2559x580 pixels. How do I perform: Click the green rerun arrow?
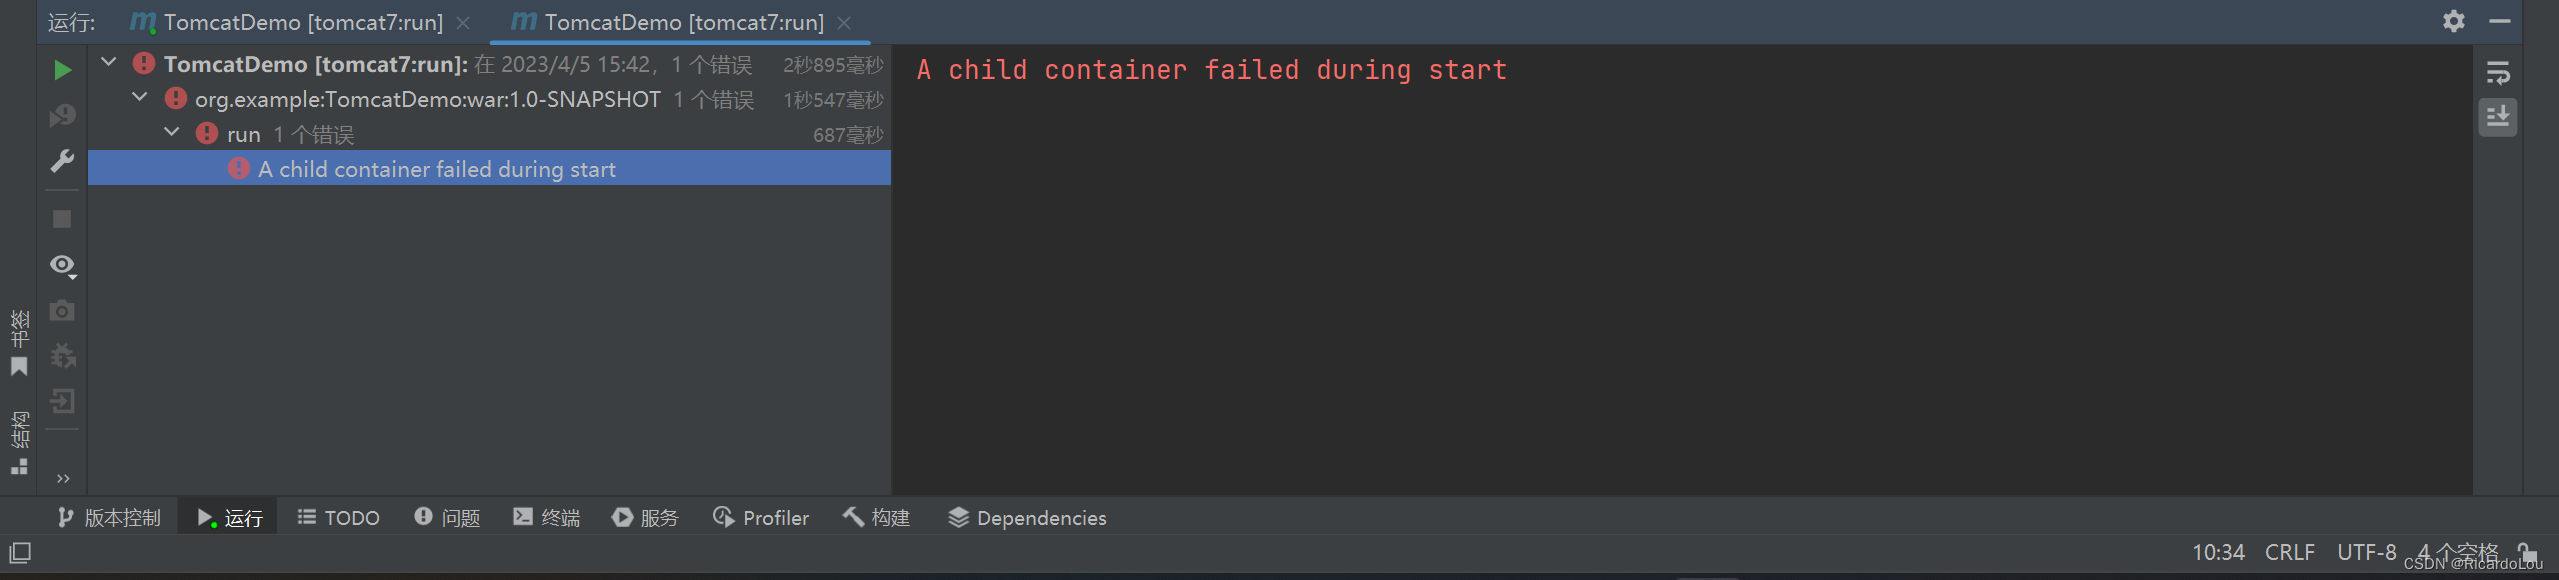62,69
